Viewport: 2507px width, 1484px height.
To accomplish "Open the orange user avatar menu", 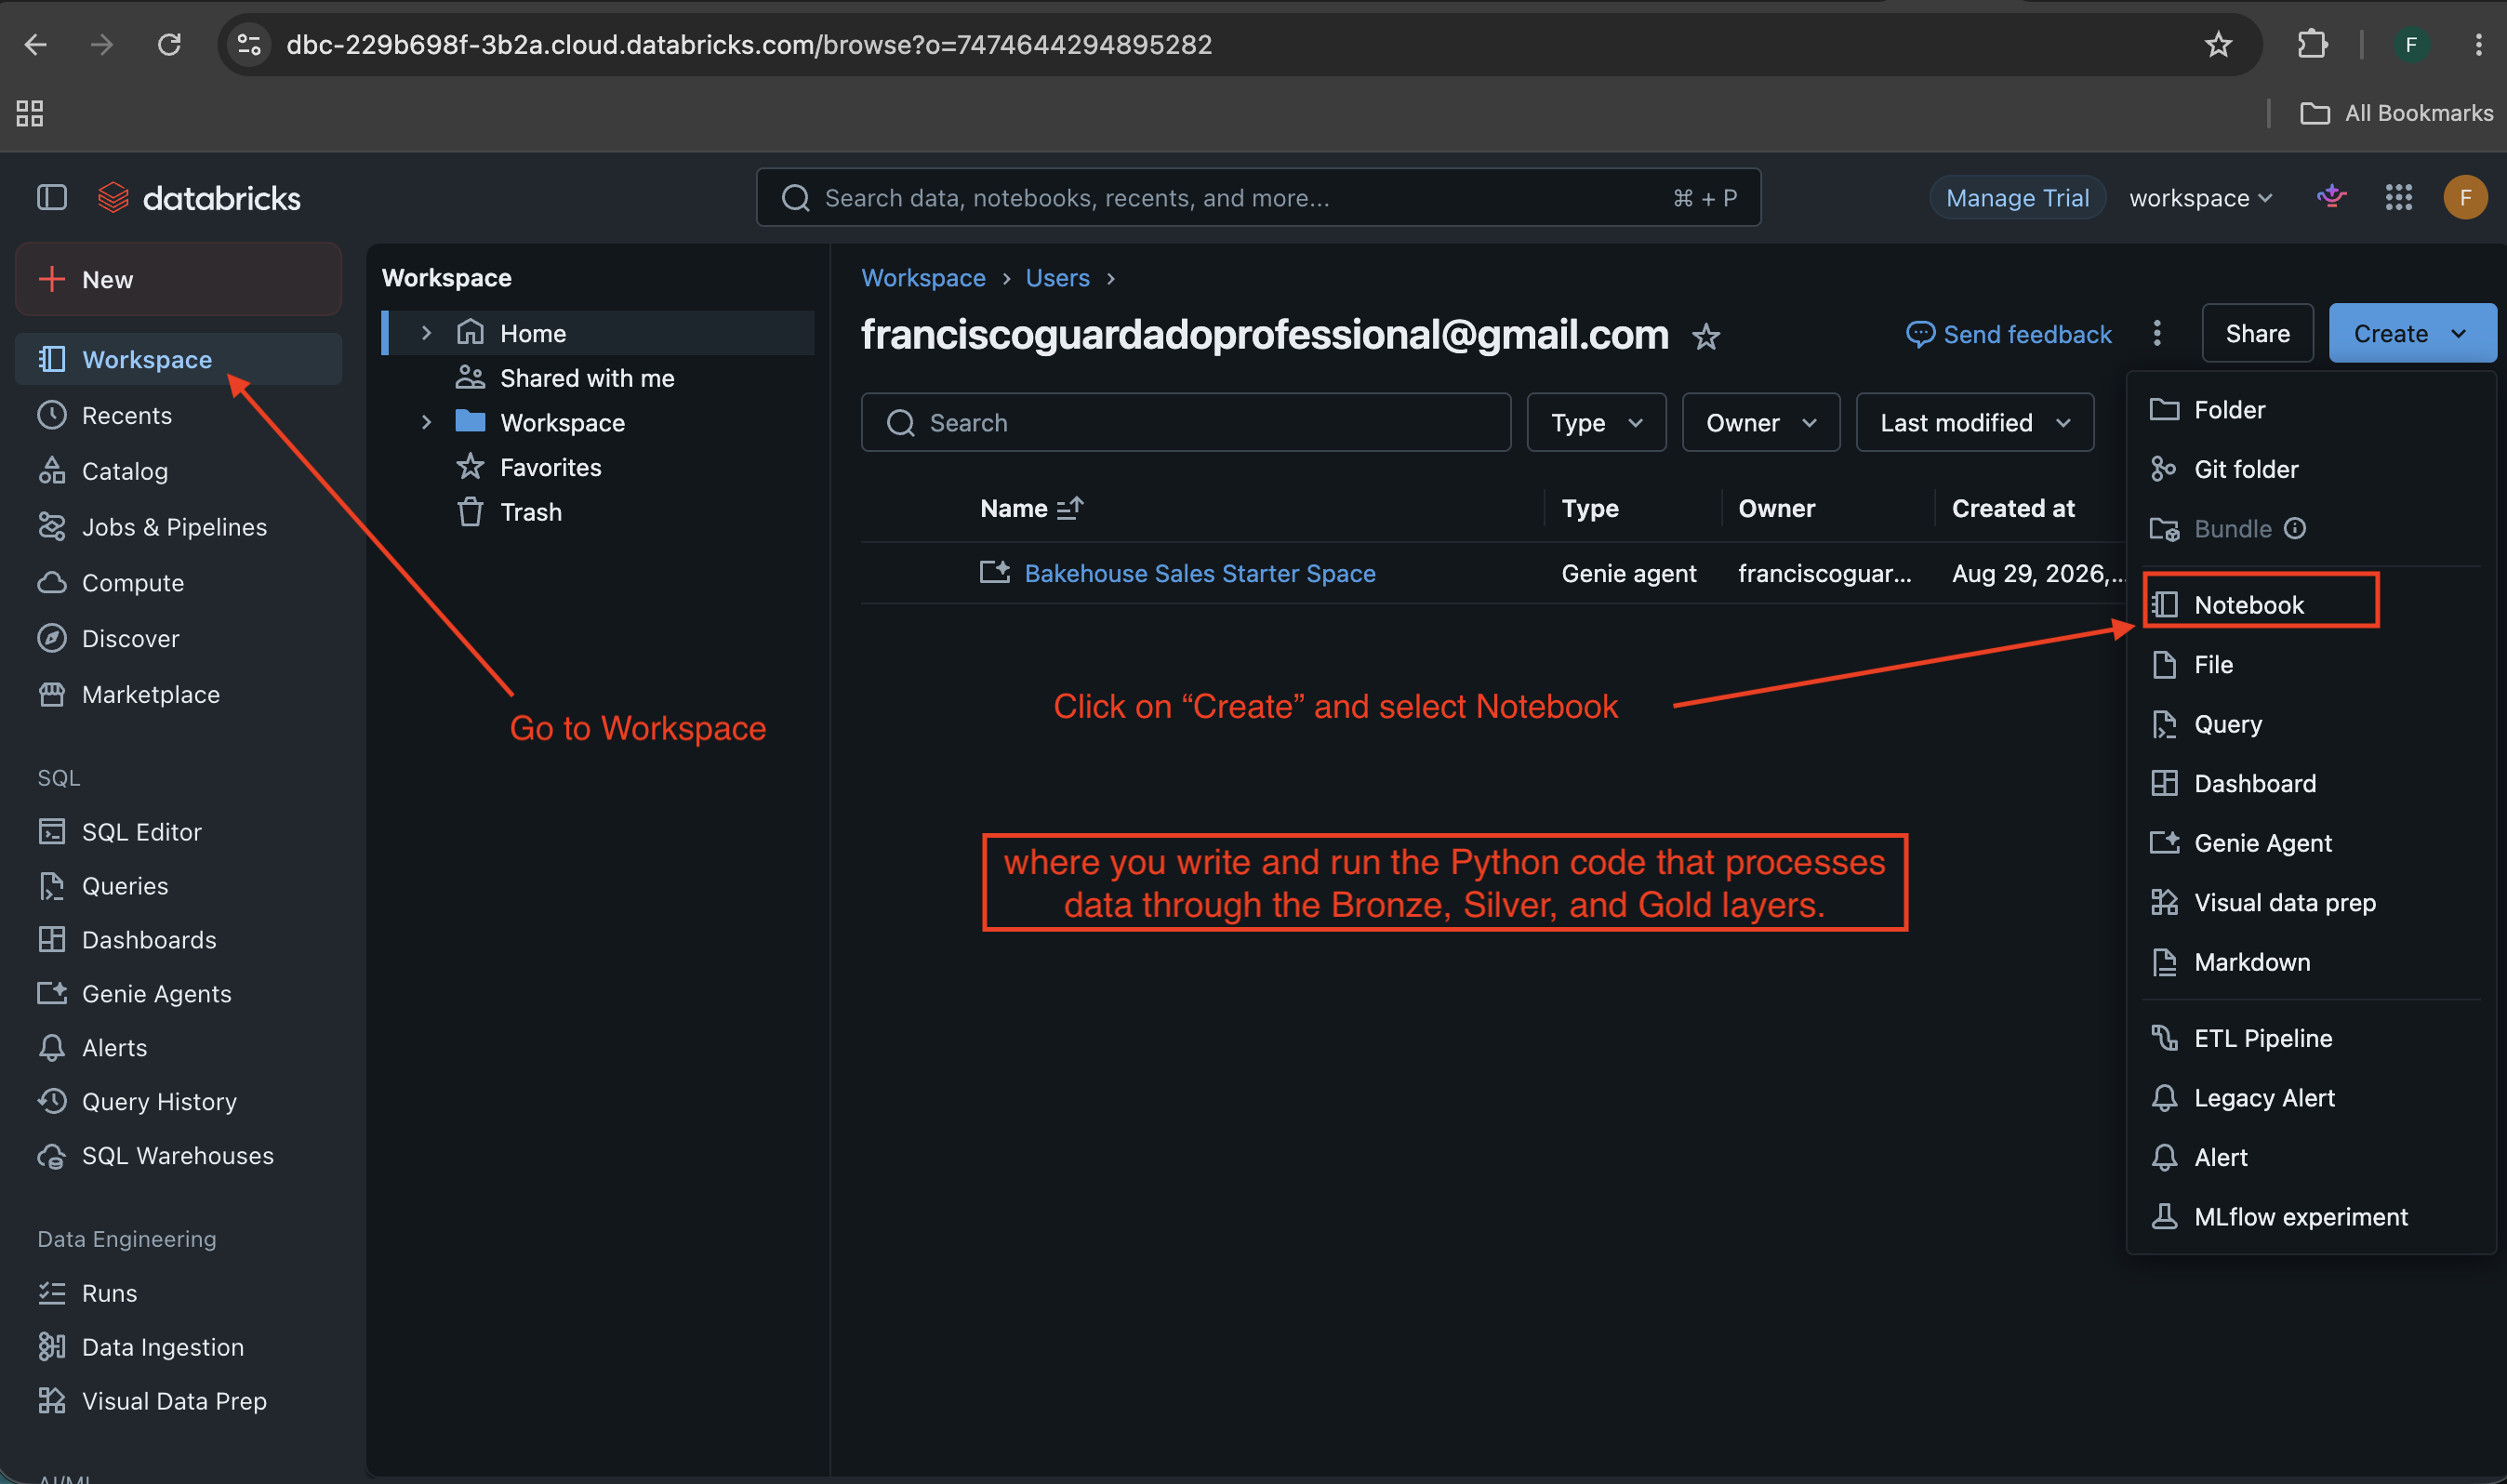I will tap(2465, 197).
